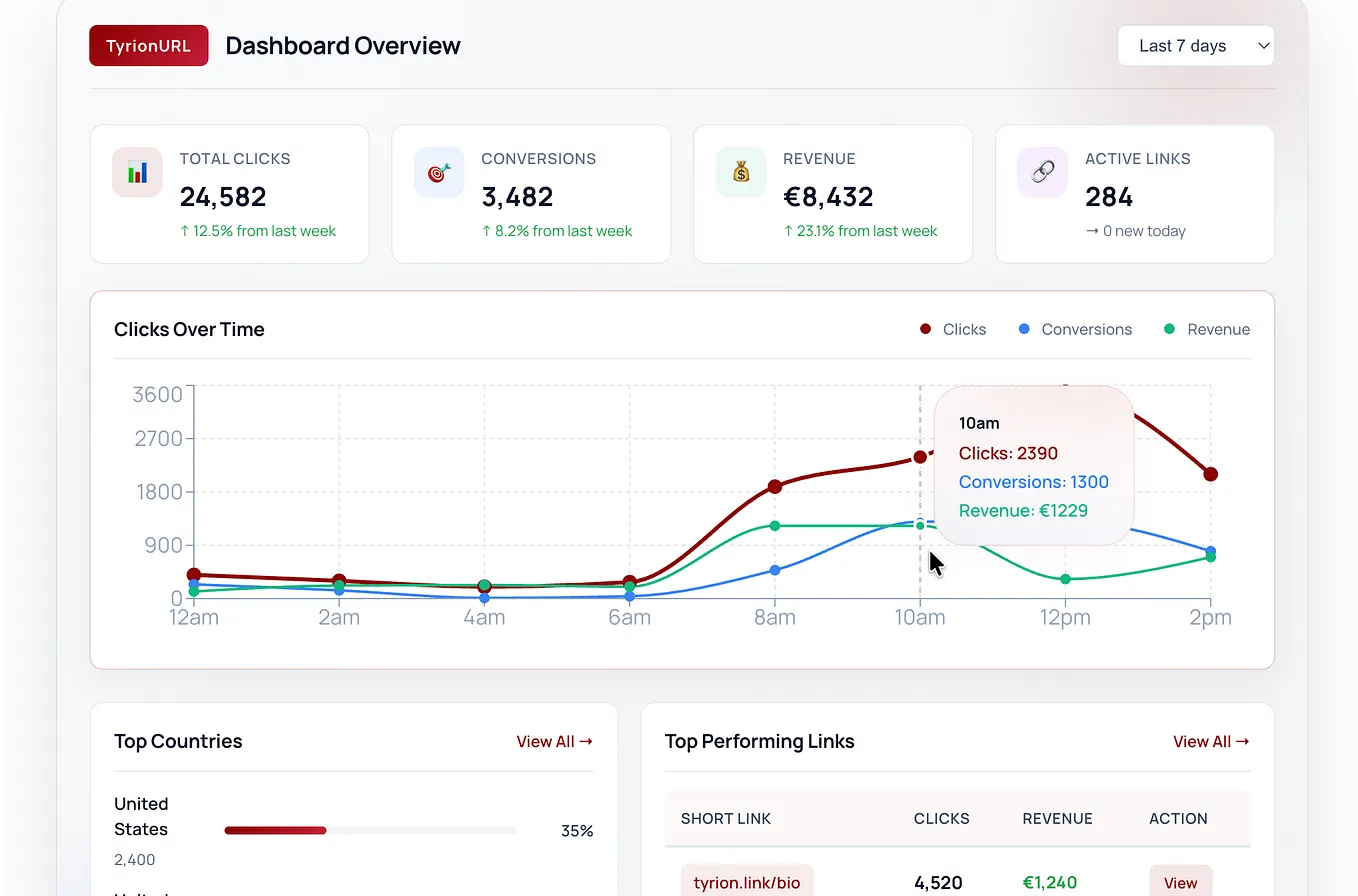Sort table by Revenue column header
This screenshot has height=896, width=1358.
(1057, 818)
